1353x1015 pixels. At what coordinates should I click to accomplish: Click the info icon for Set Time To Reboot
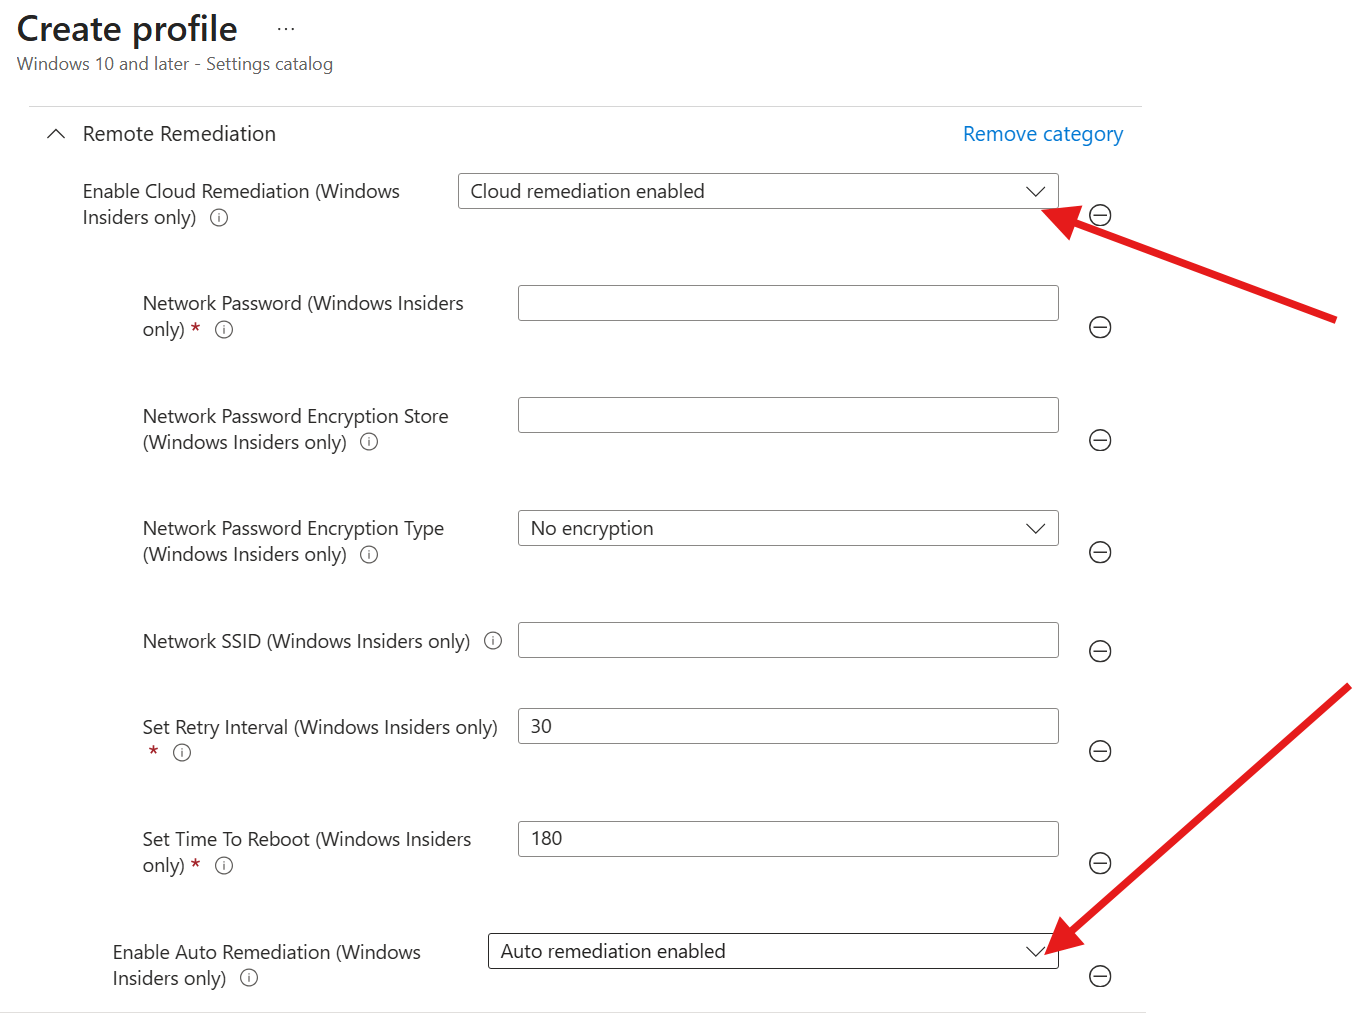(x=223, y=865)
